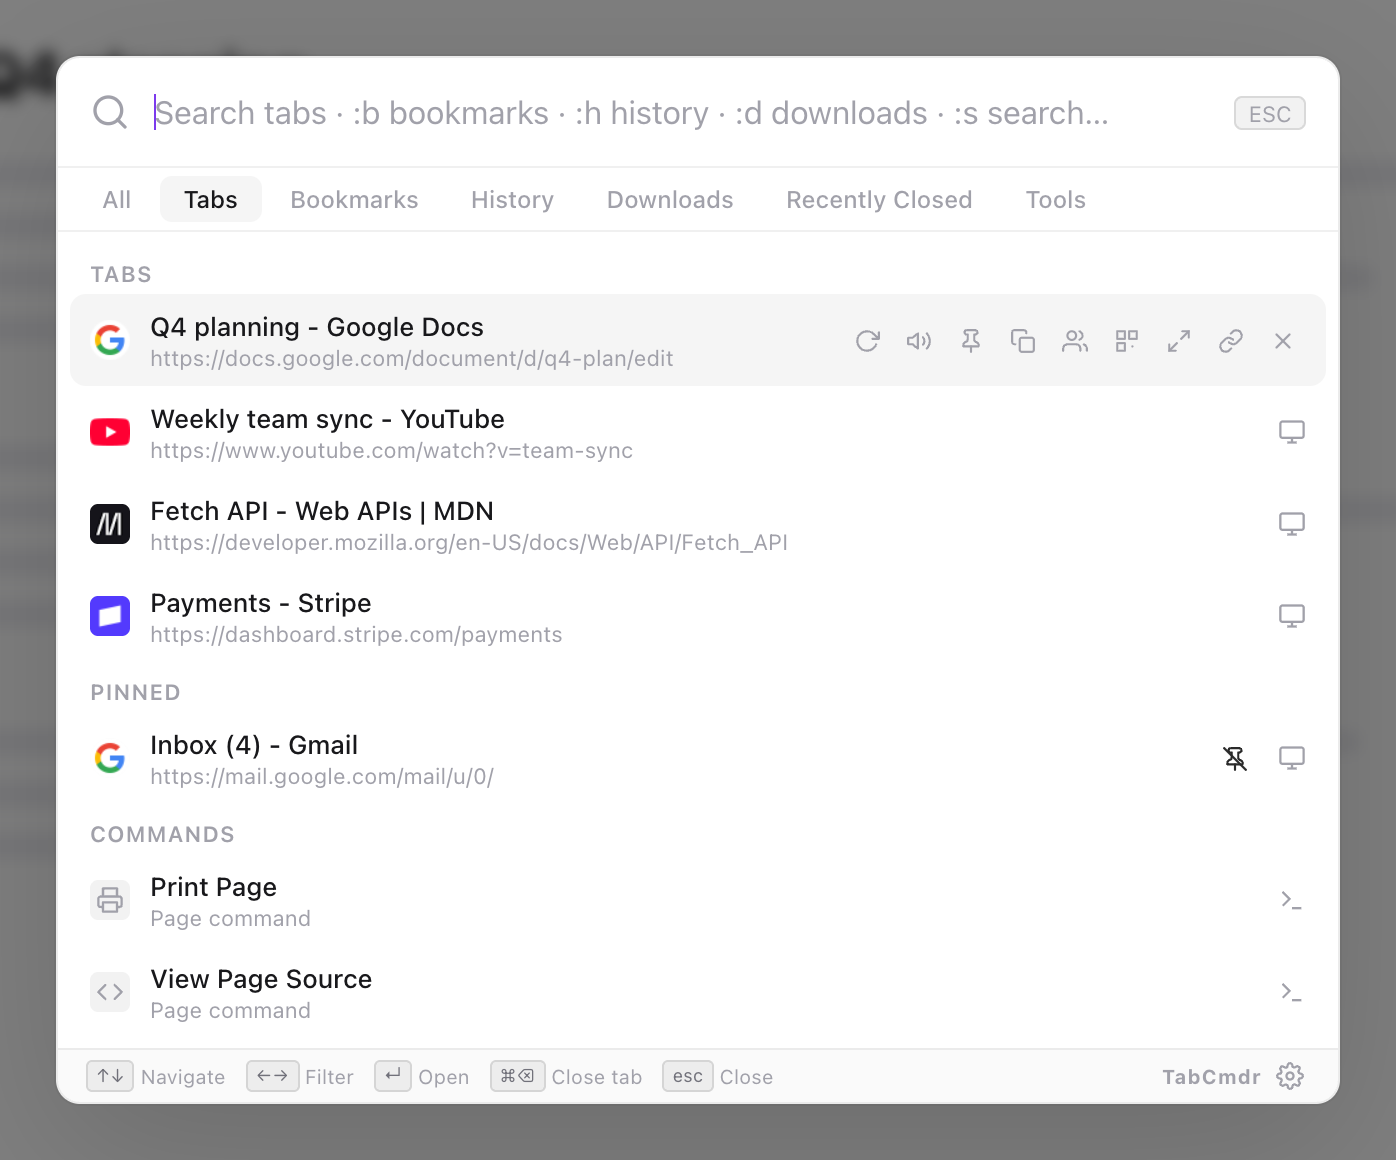Click the code brackets icon for View Page Source

110,992
